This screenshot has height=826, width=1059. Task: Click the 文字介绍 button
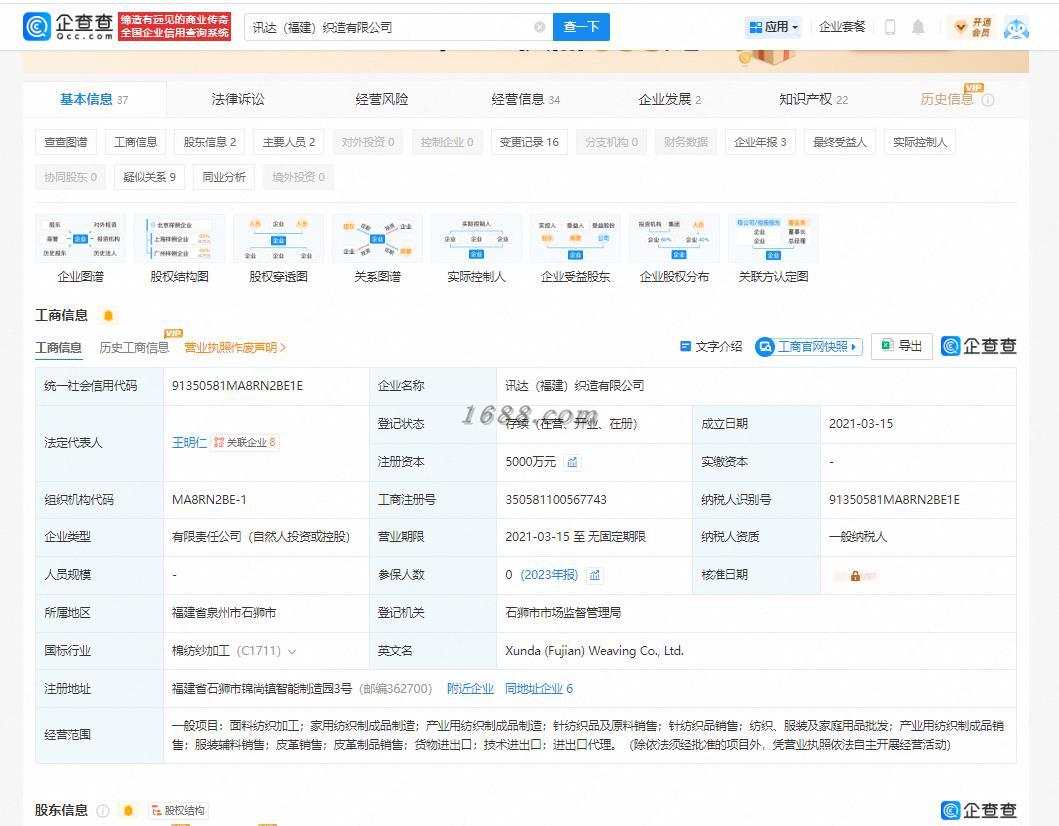[711, 346]
